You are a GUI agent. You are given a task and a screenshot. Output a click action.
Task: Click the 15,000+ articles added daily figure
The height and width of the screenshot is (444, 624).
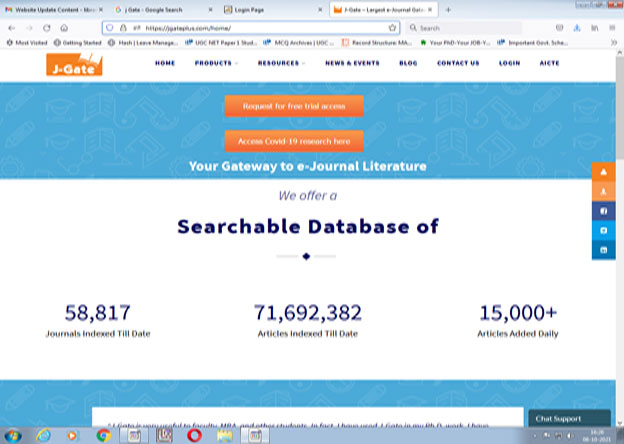[x=518, y=313]
